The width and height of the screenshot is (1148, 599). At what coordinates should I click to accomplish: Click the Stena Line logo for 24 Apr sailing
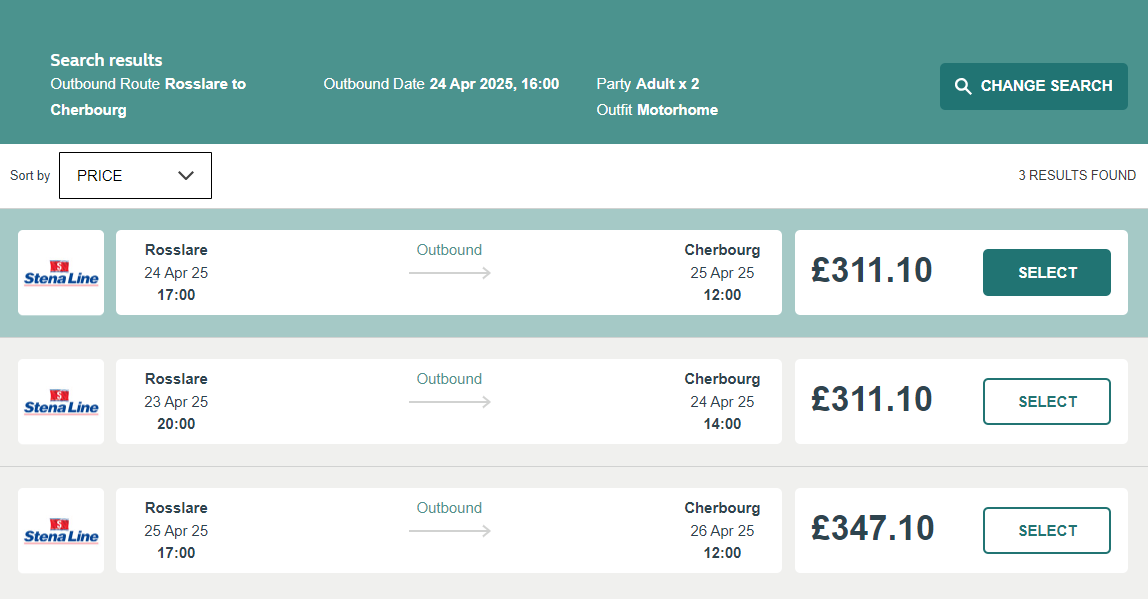tap(61, 273)
